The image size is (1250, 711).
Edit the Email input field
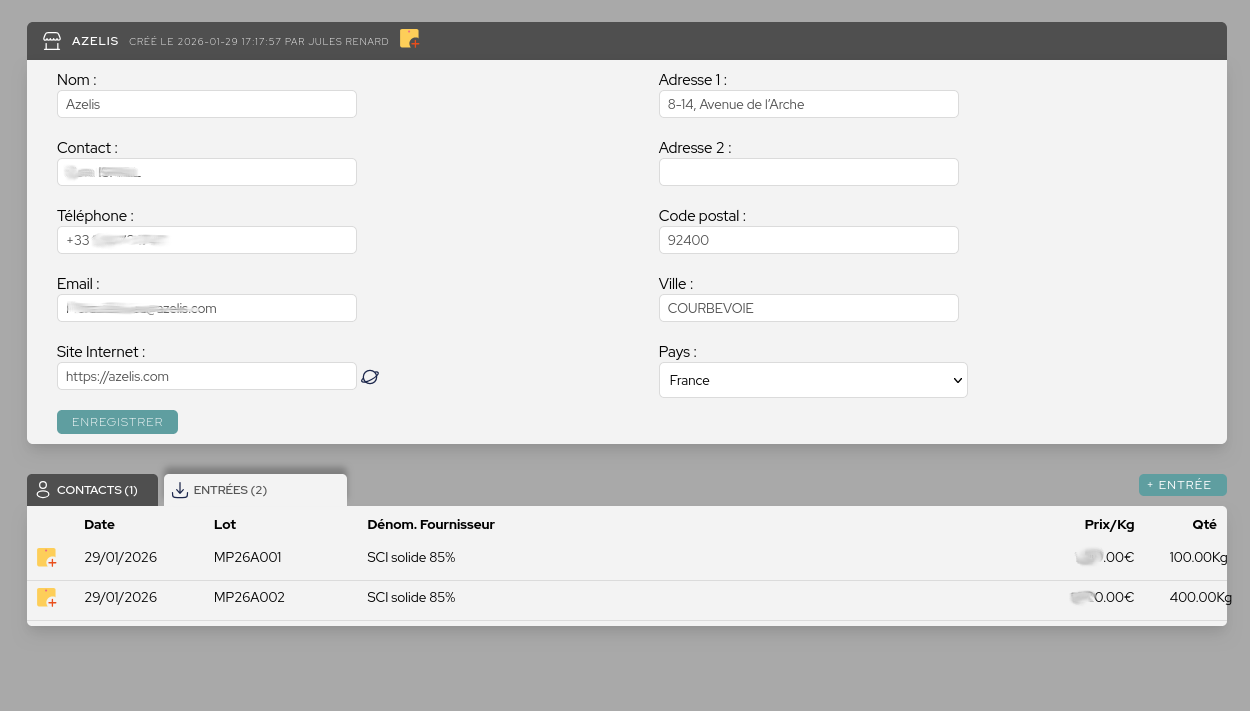[207, 308]
